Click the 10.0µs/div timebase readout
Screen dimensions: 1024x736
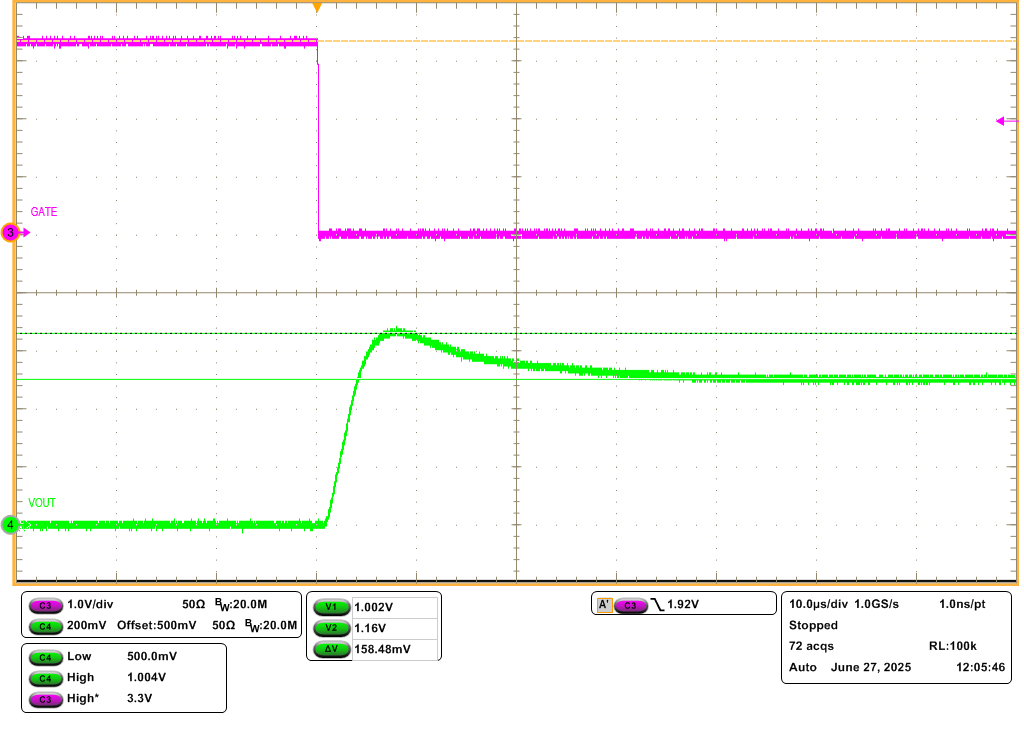817,604
